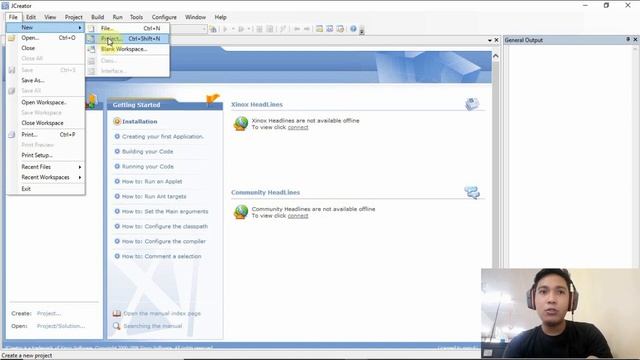The width and height of the screenshot is (640, 360).
Task: Open the toolbar options overflow arrow
Action: coord(362,30)
